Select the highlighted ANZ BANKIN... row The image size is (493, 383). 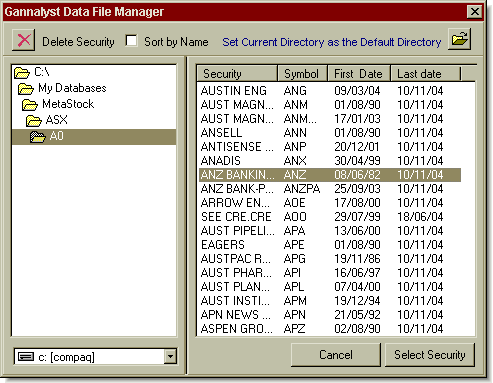330,175
